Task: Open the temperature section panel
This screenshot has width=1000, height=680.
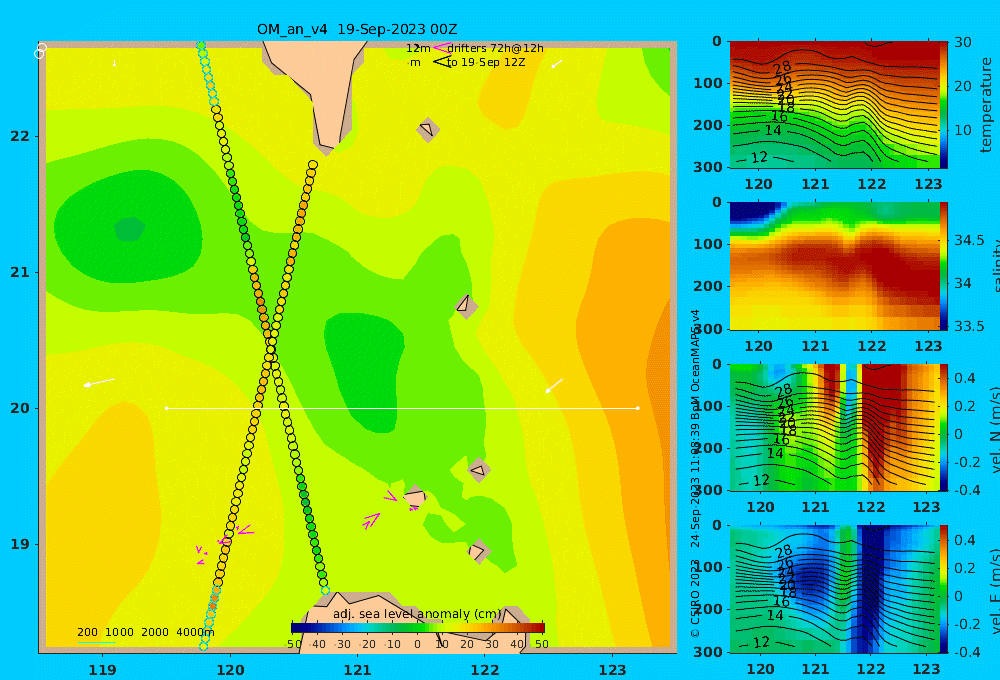Action: (x=835, y=105)
